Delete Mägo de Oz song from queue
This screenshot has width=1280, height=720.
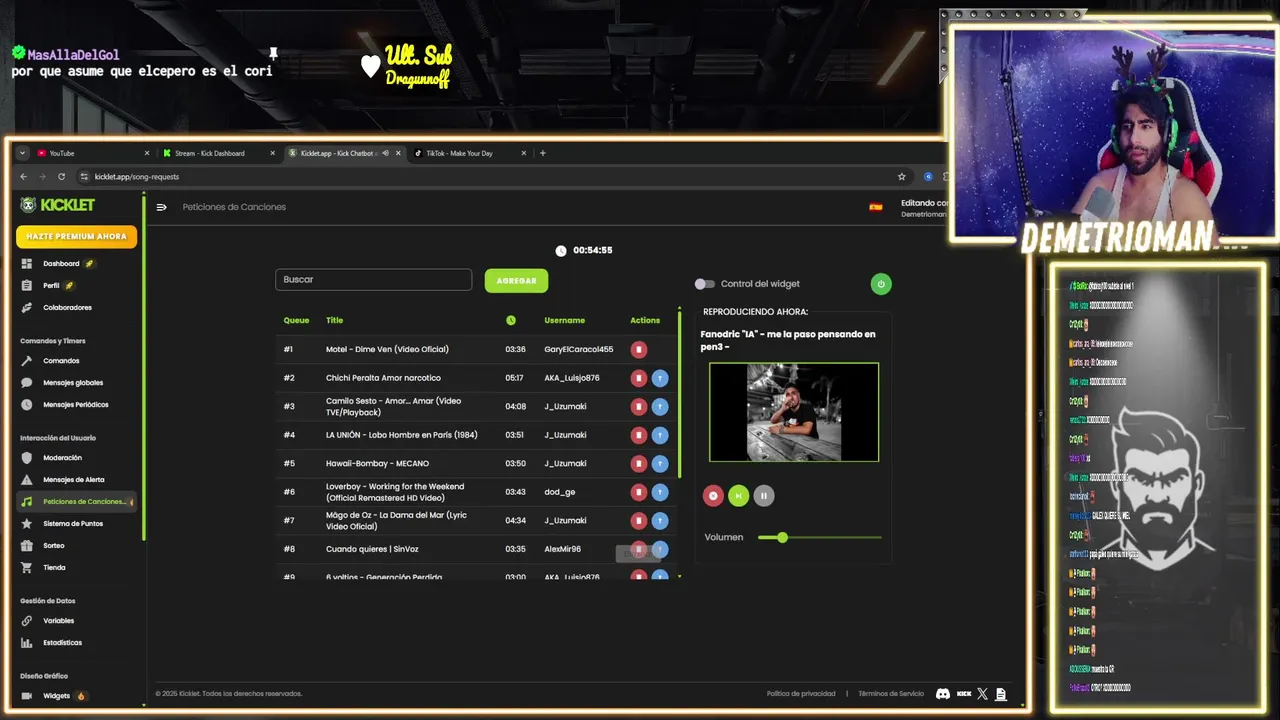[x=639, y=521]
